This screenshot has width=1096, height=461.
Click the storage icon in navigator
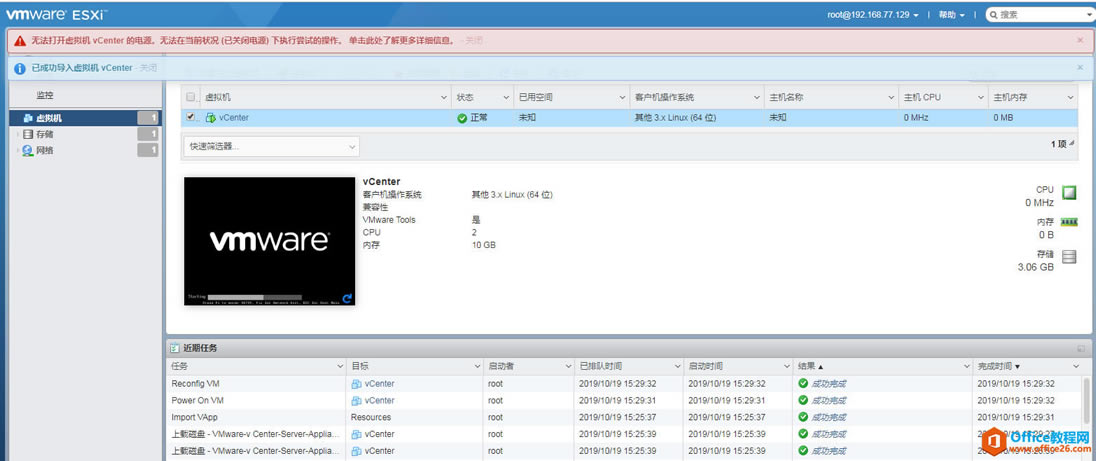(x=28, y=134)
